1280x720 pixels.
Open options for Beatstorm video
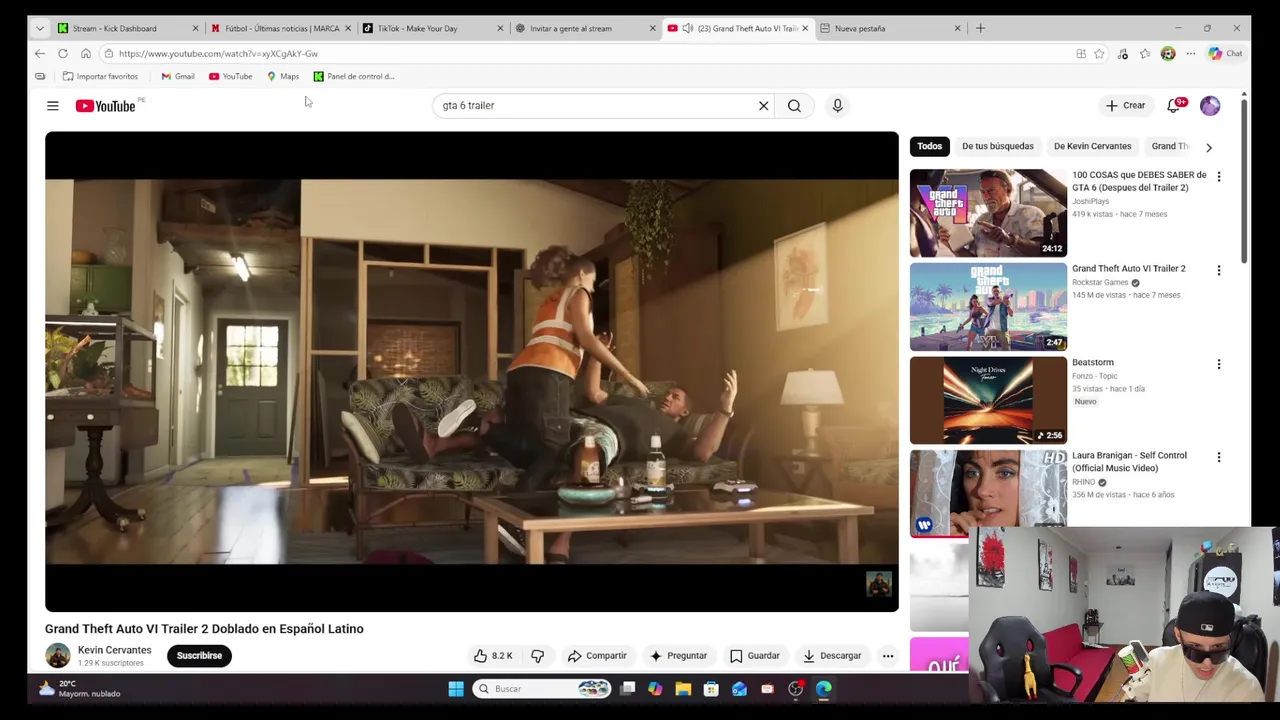(x=1218, y=364)
